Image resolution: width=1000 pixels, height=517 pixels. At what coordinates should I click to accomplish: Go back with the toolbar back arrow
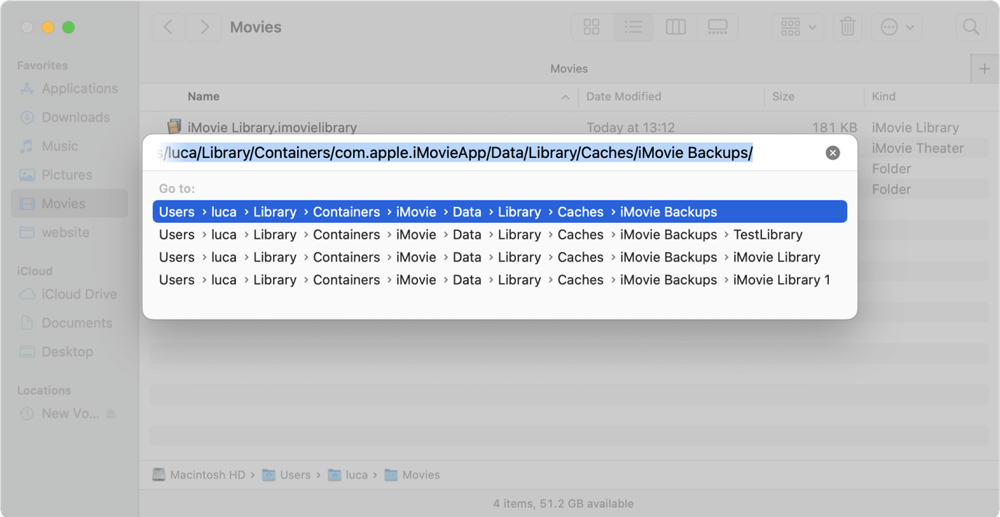168,27
